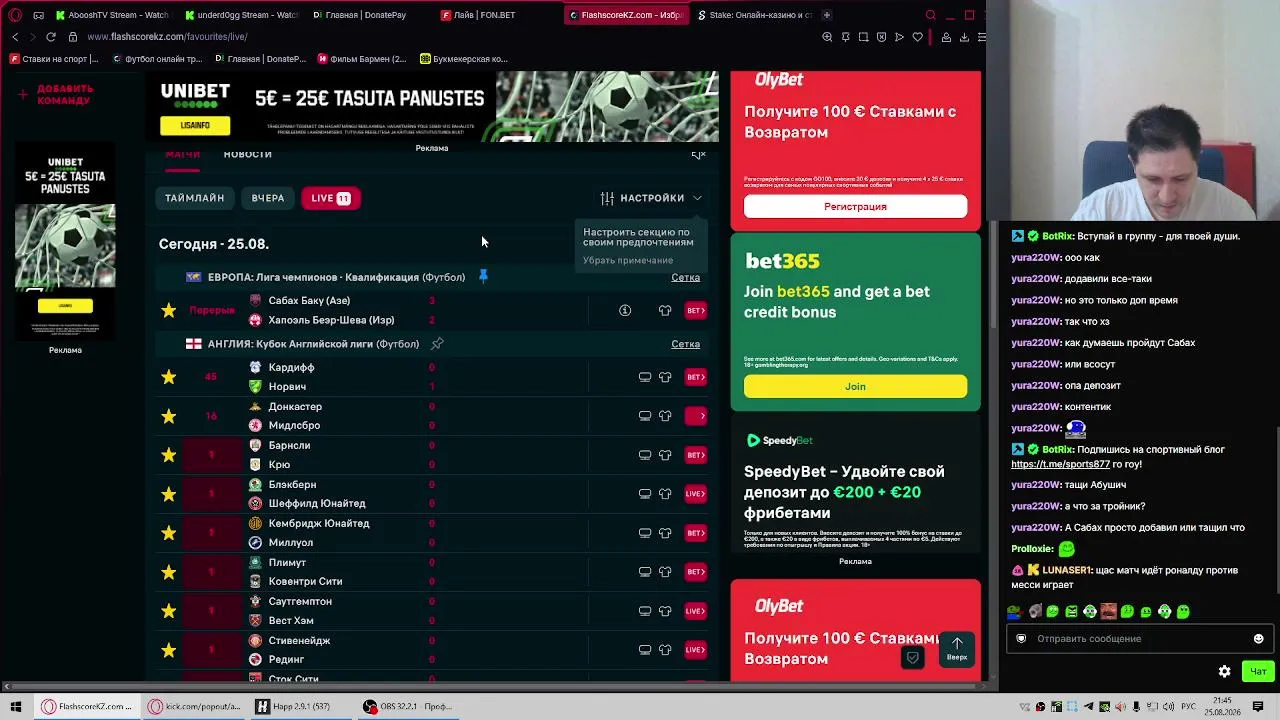Open the t.me/sports877 link in chat
Screen dimensions: 1280x720
pos(1060,464)
